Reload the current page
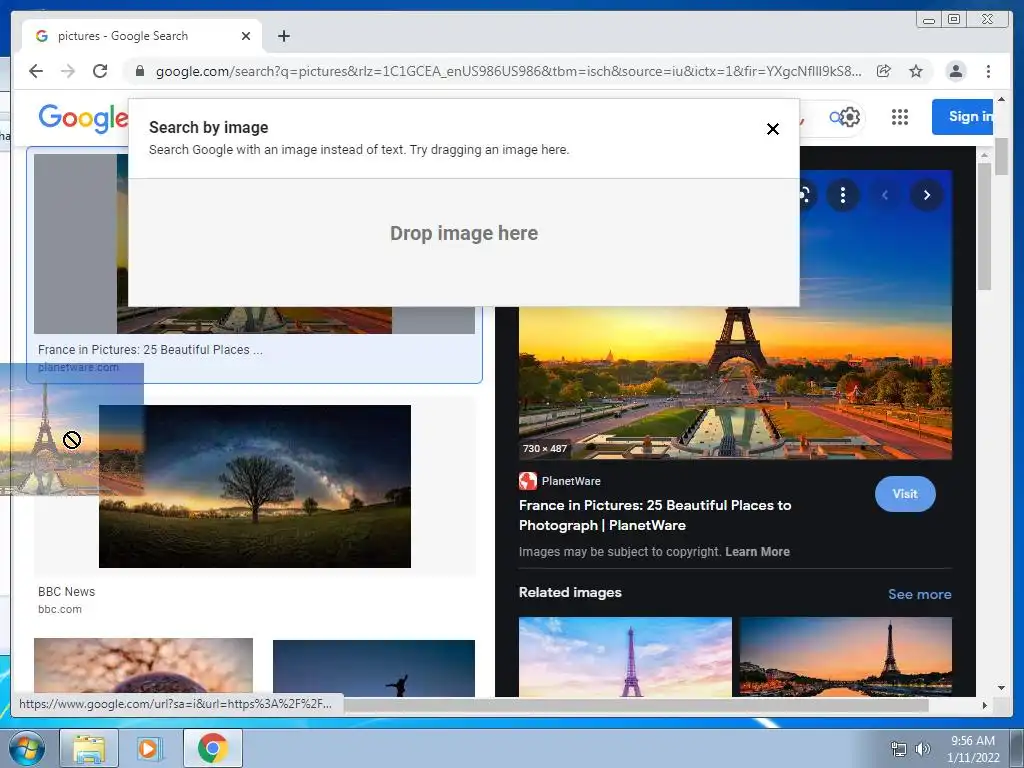The image size is (1024, 768). (100, 71)
